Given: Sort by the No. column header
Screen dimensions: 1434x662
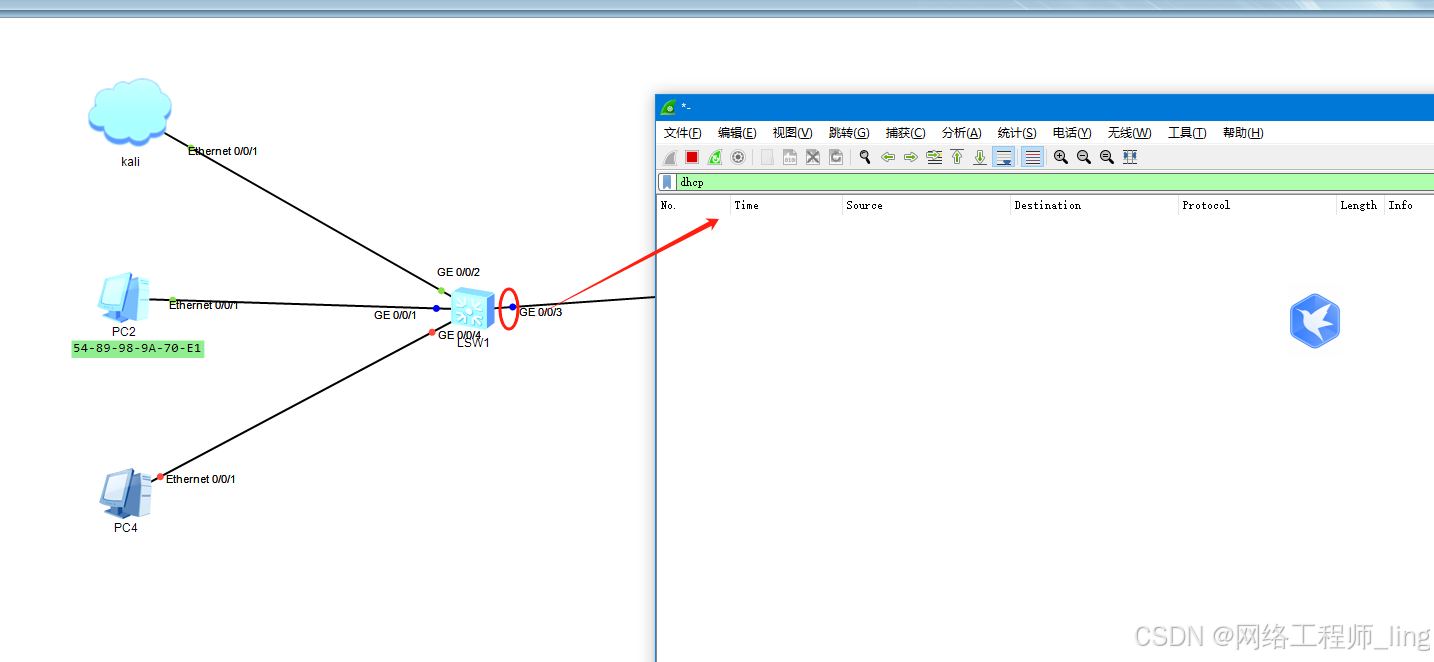Looking at the screenshot, I should 694,205.
